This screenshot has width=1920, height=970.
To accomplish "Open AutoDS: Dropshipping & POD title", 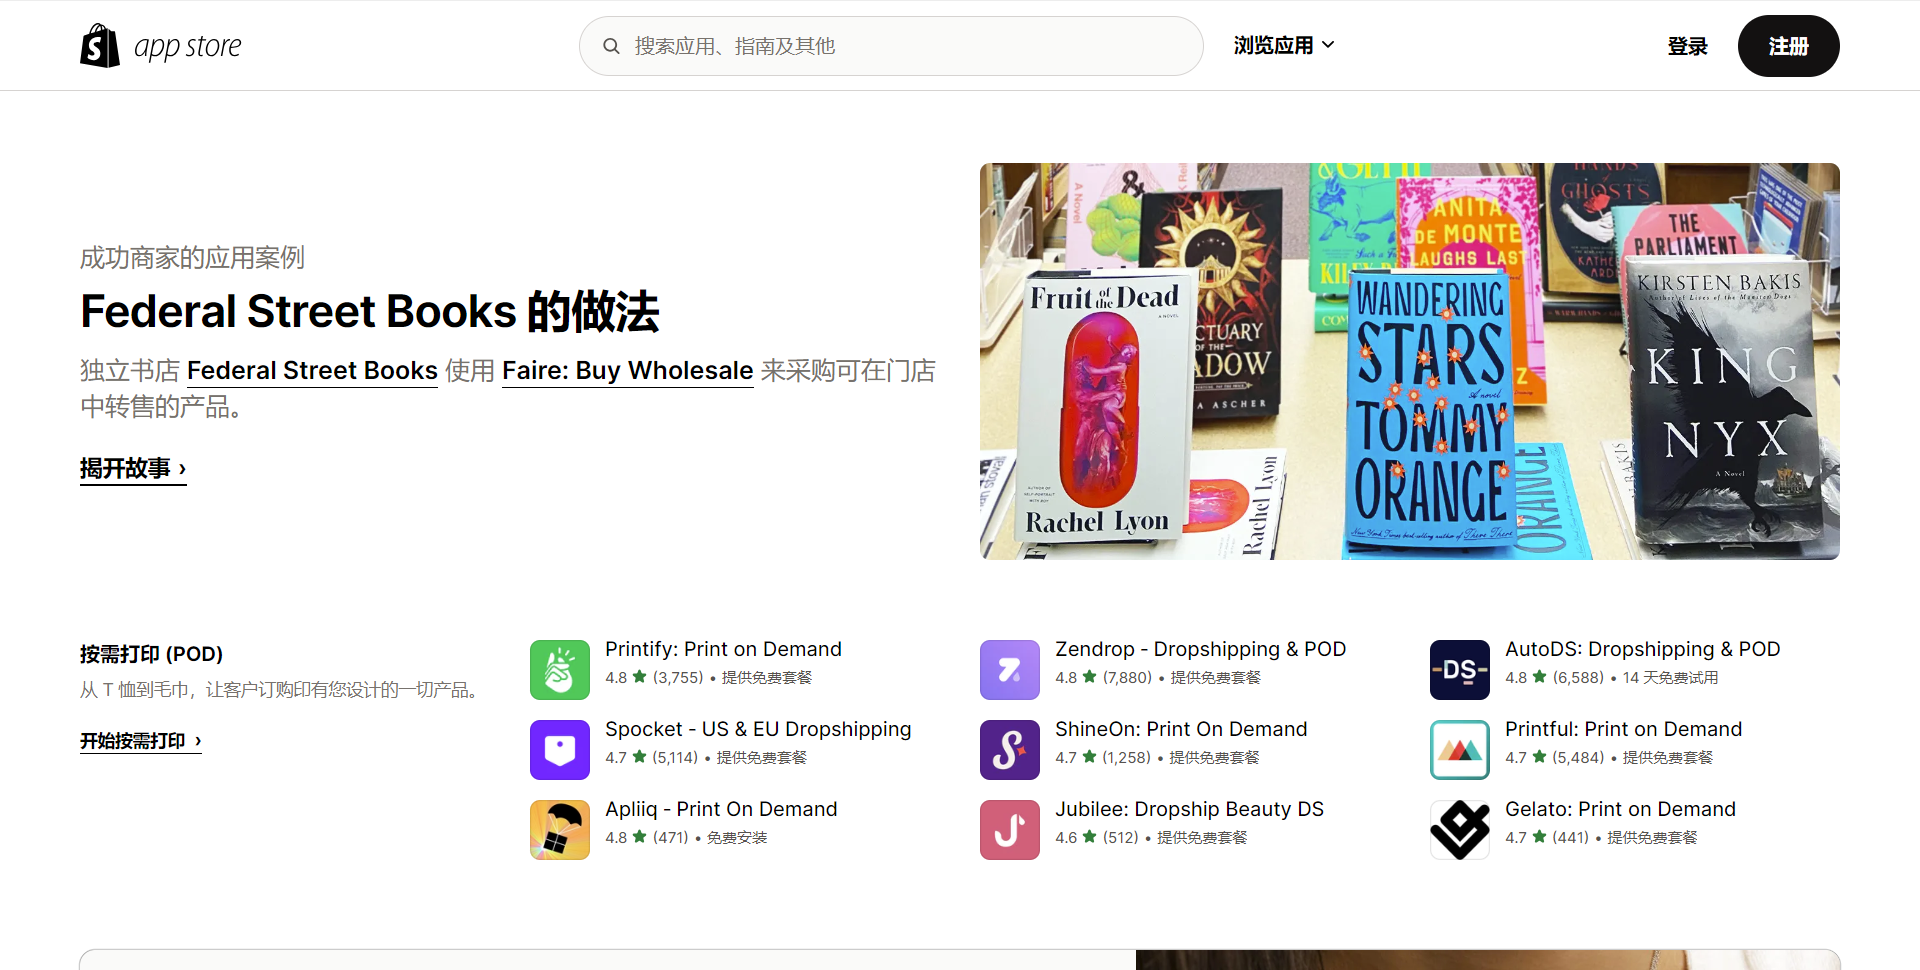I will click(1642, 649).
